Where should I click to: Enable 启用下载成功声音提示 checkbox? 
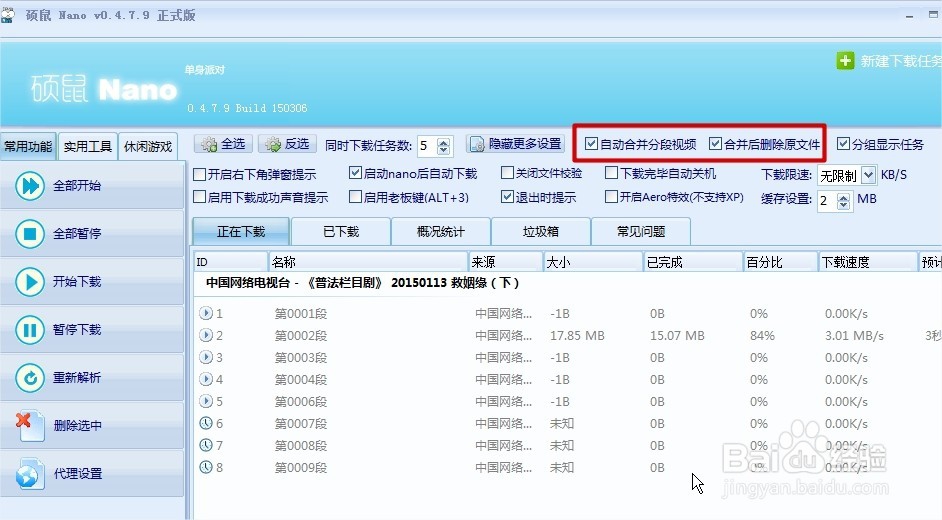click(199, 196)
